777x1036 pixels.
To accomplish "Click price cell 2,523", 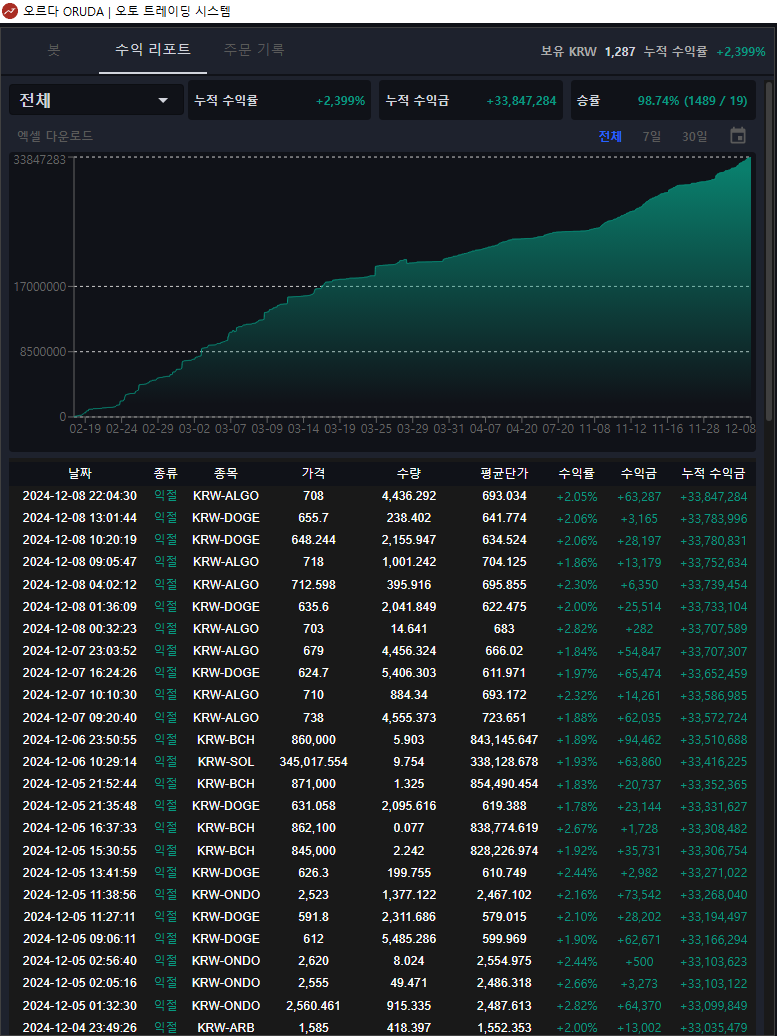I will (x=313, y=895).
